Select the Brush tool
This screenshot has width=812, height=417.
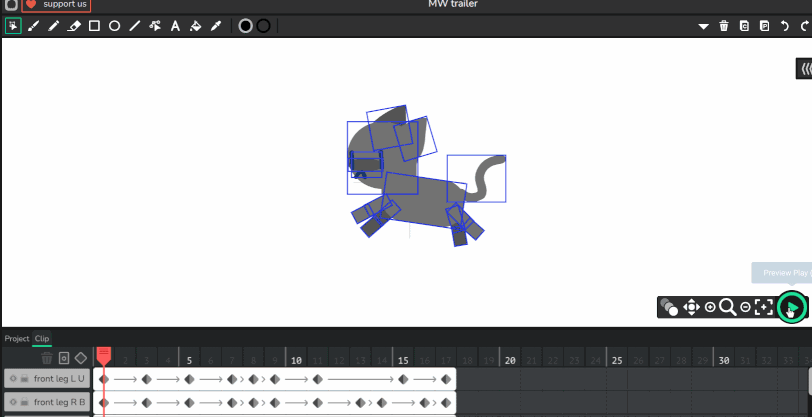[34, 26]
